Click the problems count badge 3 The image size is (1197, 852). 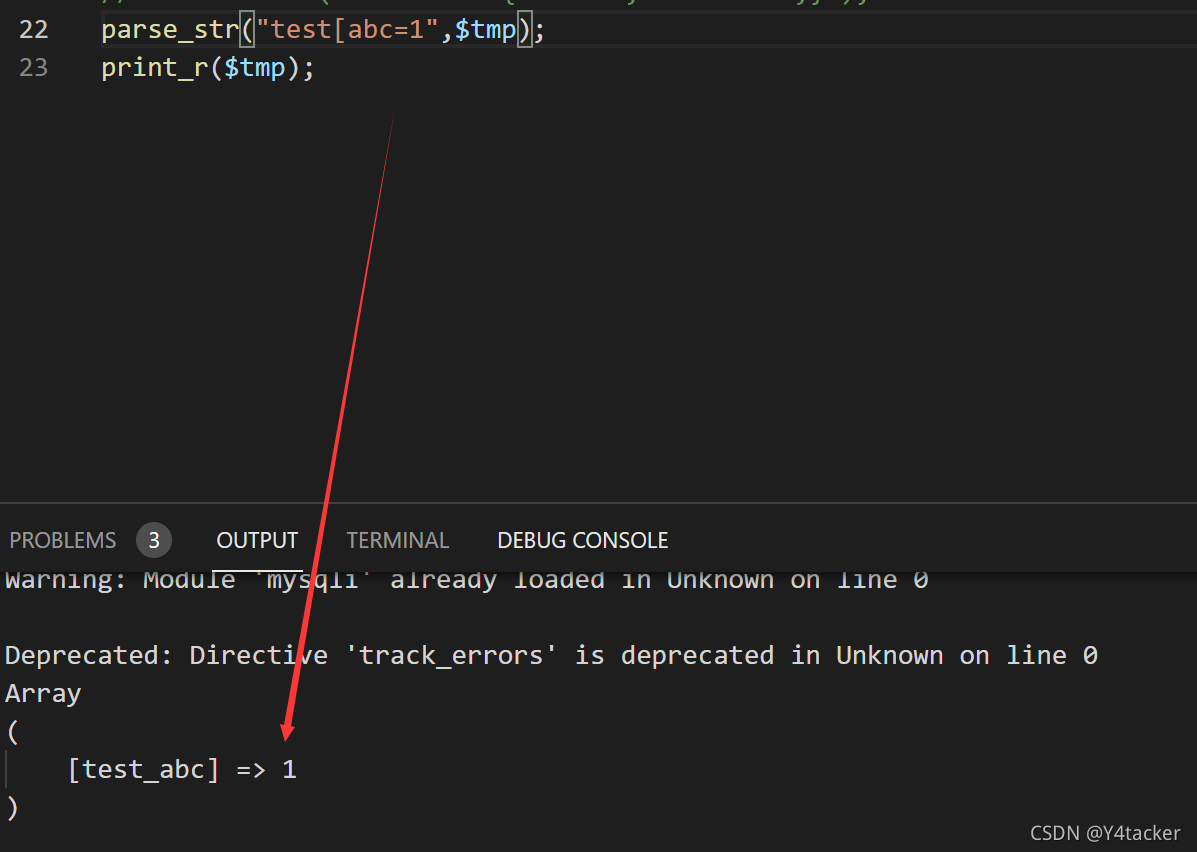(153, 541)
